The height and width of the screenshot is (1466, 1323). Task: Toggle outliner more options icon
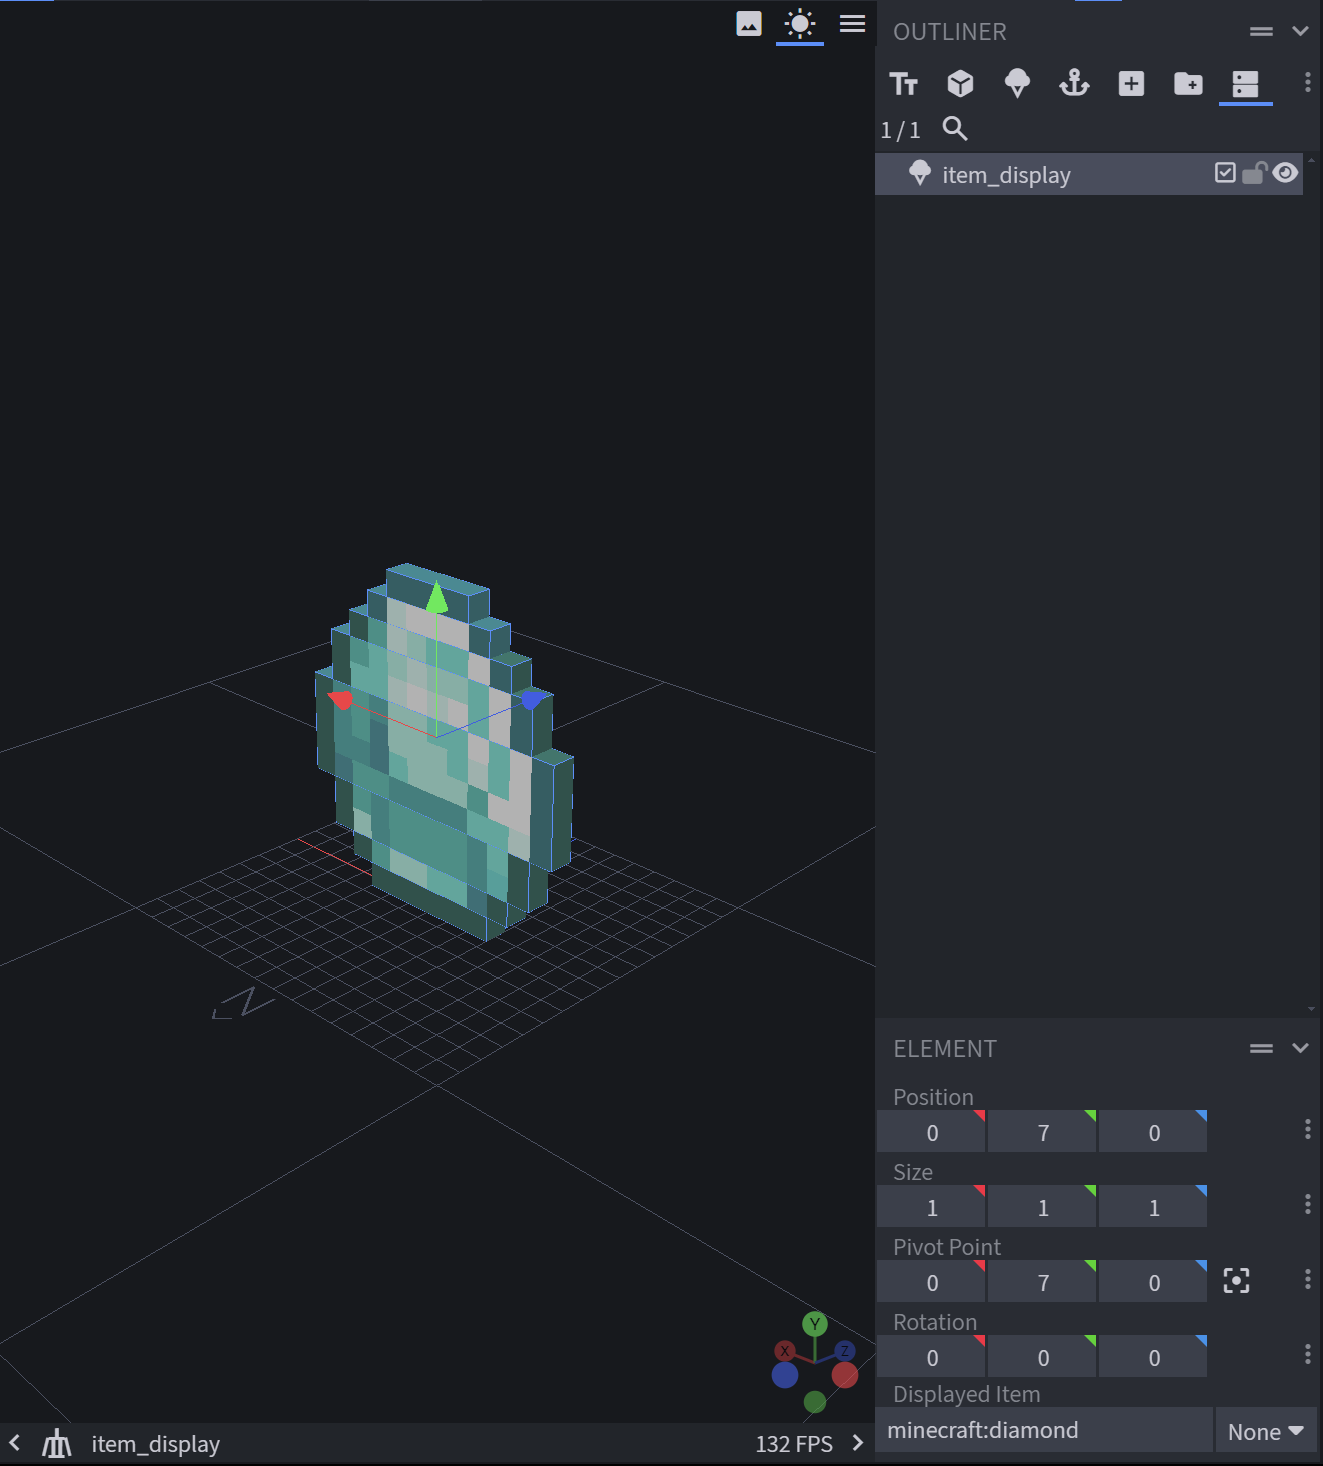tap(1245, 84)
